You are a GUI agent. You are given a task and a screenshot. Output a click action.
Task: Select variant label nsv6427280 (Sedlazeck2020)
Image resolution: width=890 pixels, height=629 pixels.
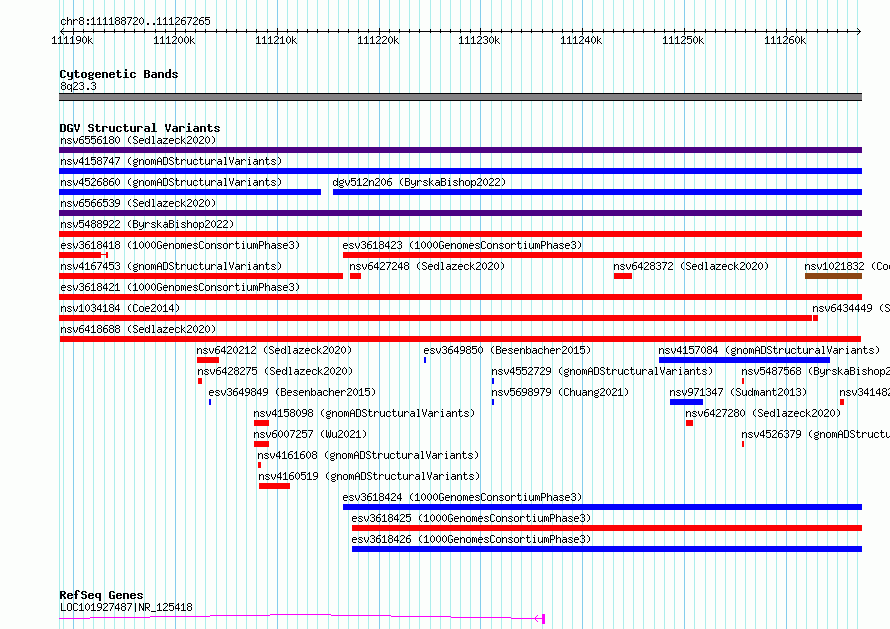pos(763,413)
